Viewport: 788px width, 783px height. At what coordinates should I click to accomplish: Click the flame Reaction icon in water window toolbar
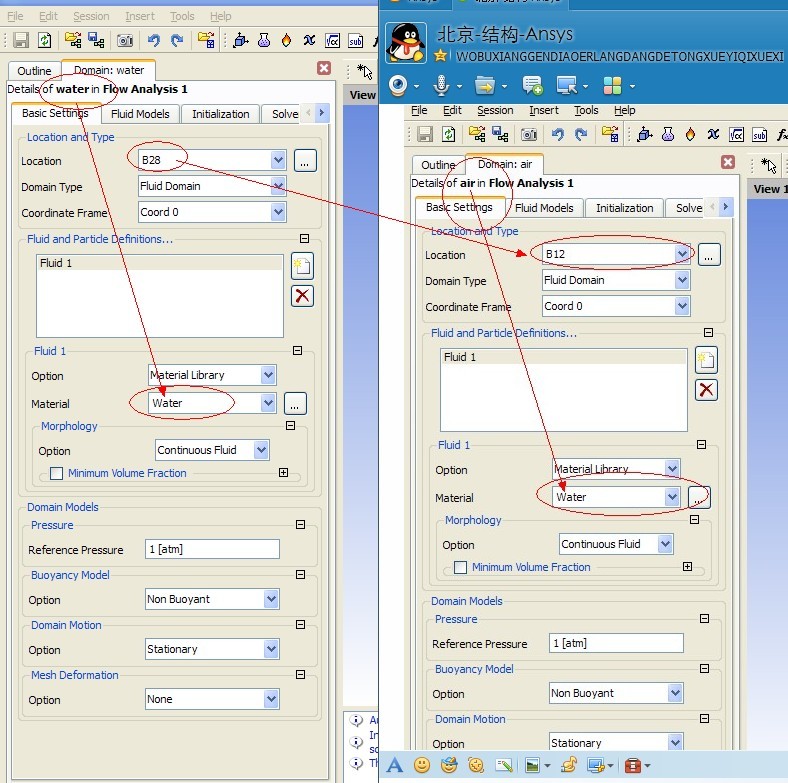286,40
